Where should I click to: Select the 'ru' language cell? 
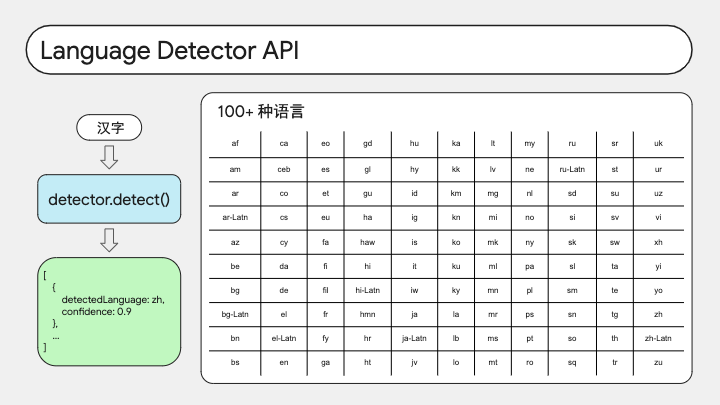tap(572, 143)
